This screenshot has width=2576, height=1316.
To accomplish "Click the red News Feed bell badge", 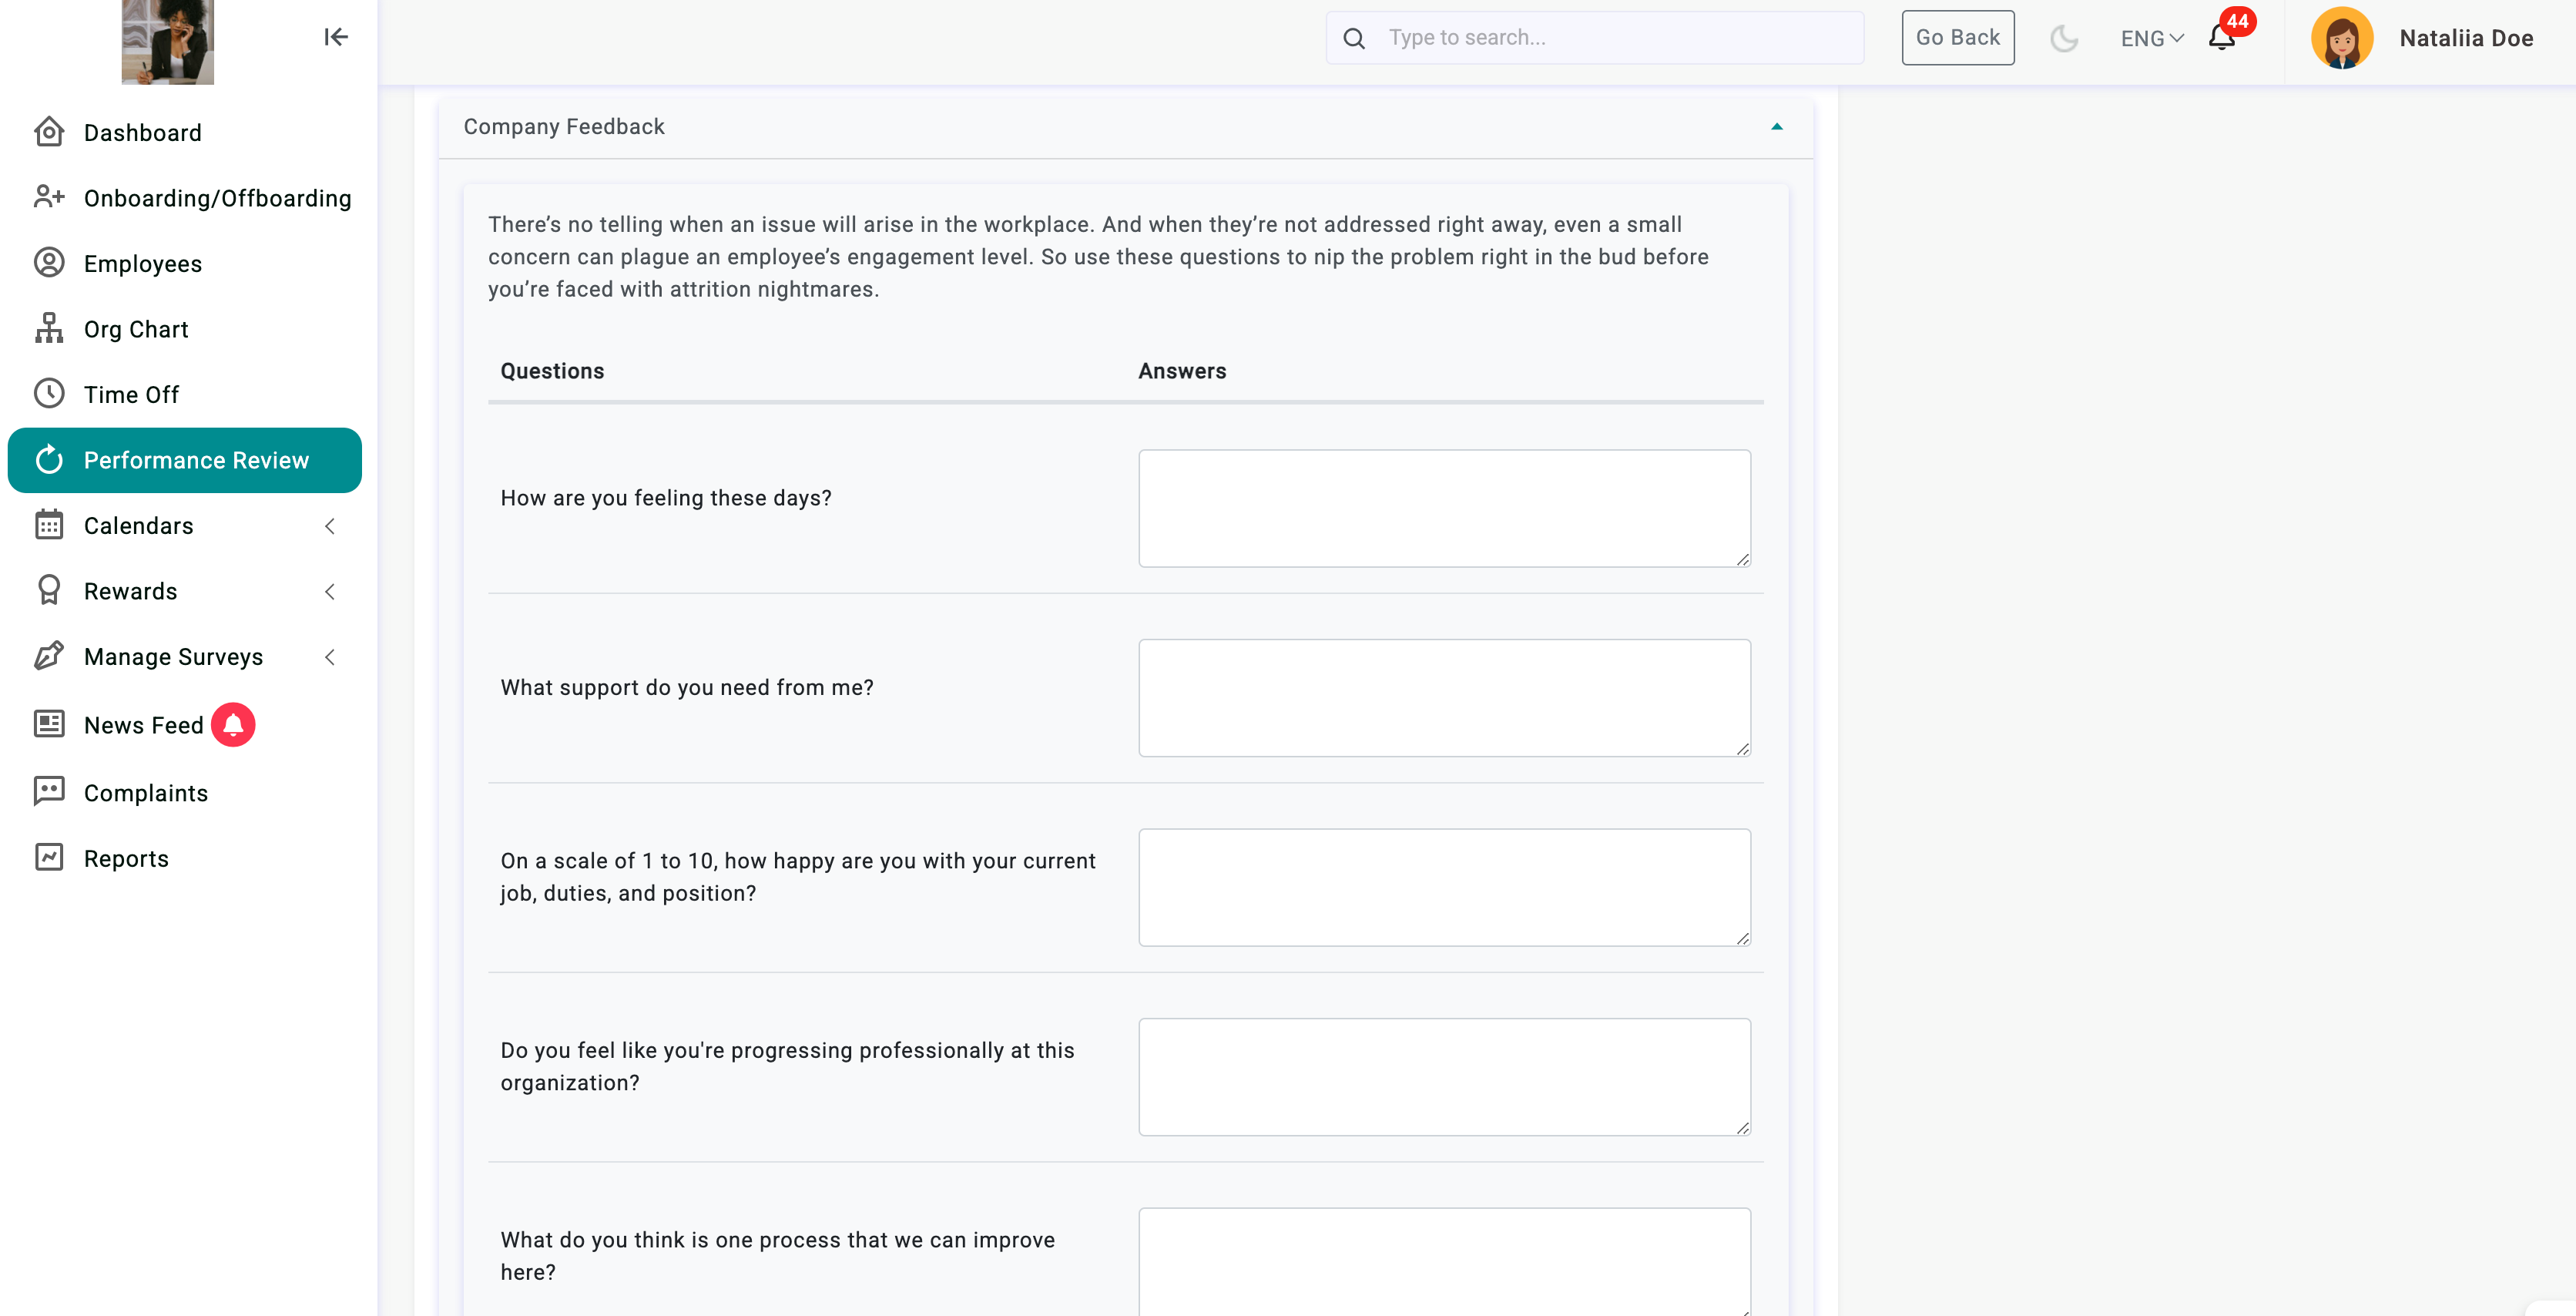I will [x=233, y=725].
